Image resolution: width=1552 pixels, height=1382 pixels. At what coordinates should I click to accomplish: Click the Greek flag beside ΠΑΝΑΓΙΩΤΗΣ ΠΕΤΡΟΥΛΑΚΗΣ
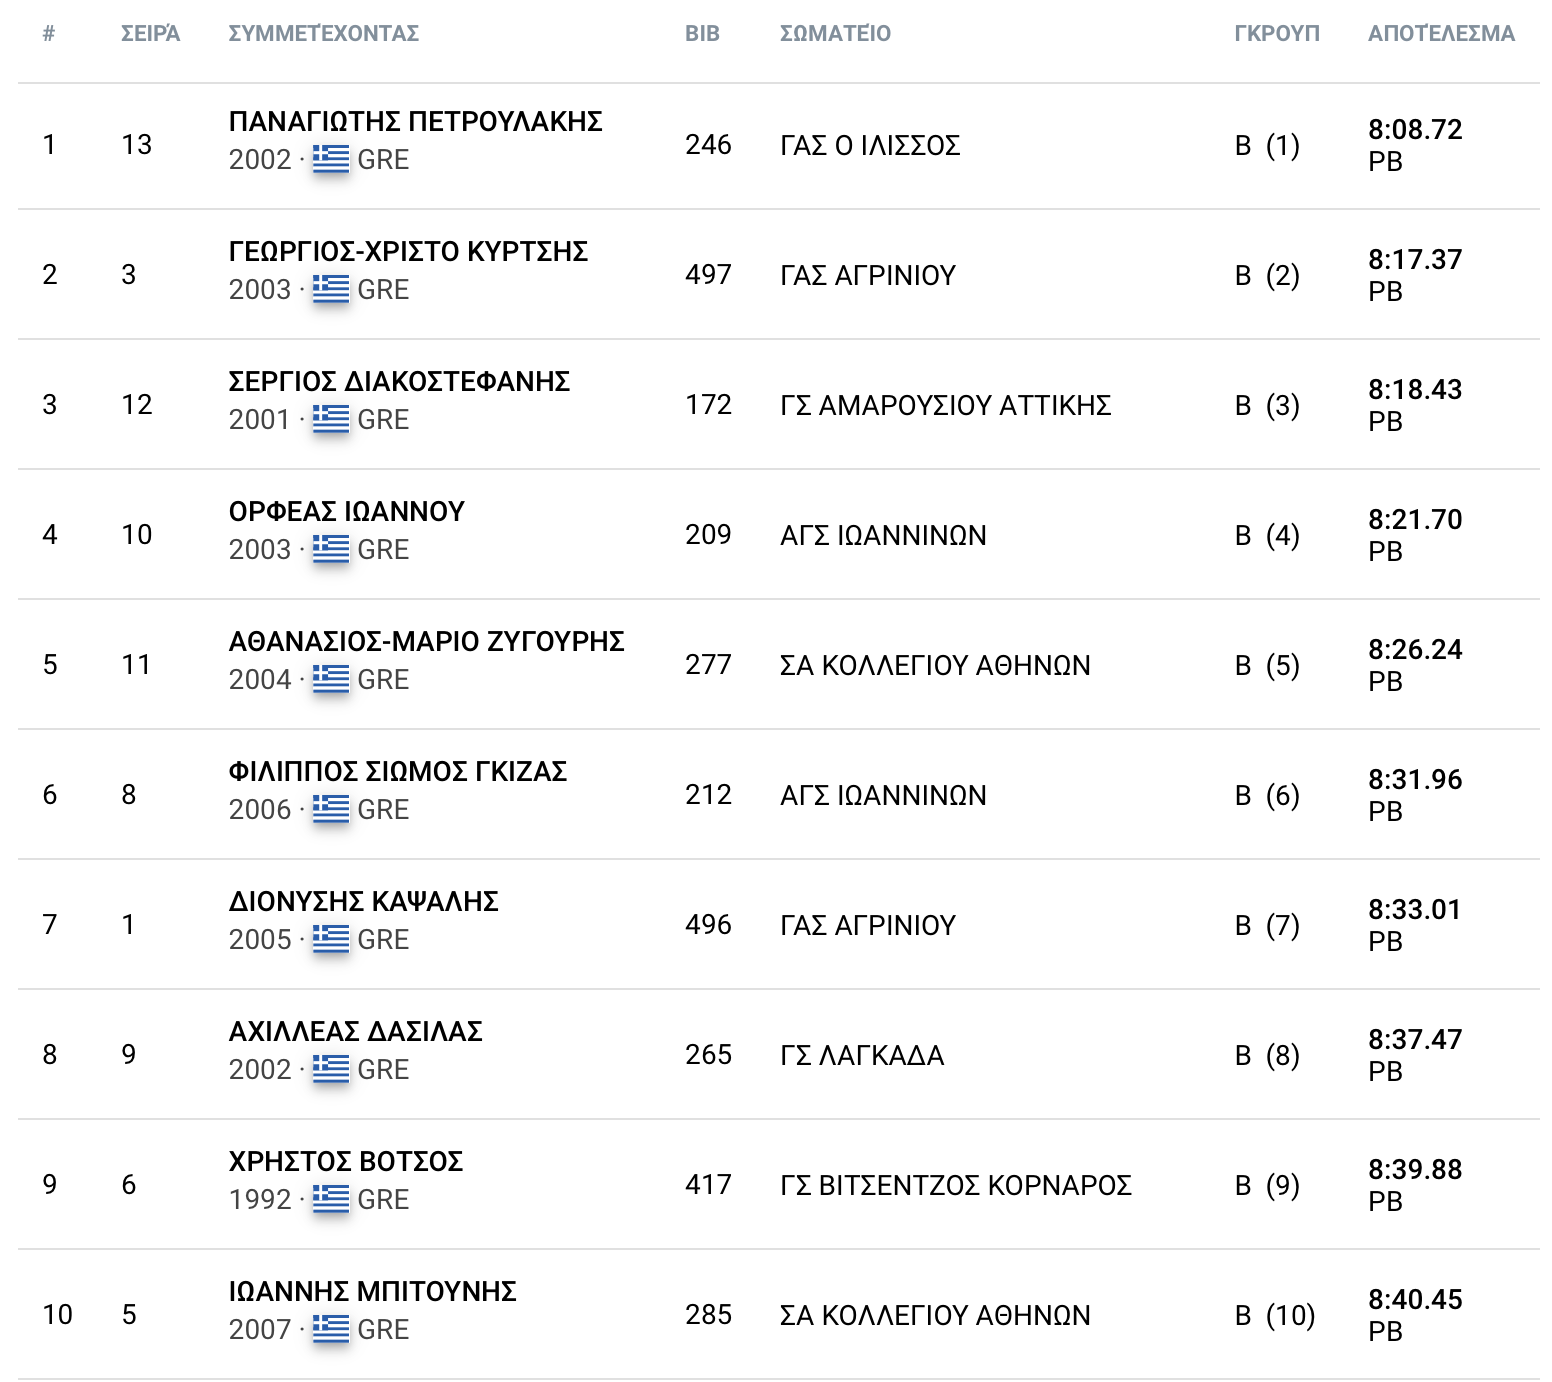pyautogui.click(x=330, y=159)
